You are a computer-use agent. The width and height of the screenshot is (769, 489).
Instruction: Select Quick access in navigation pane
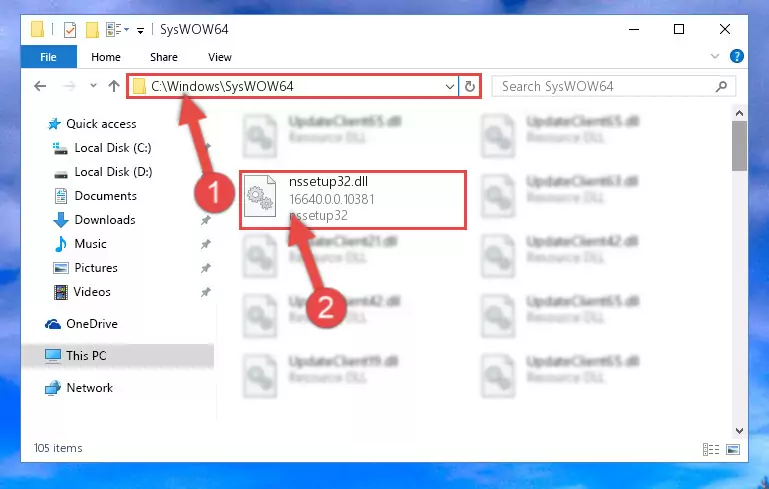coord(101,124)
